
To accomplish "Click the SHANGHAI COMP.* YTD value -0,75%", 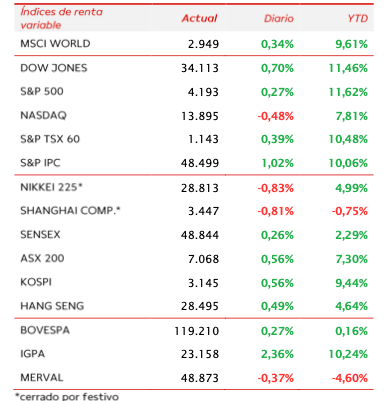I will point(350,211).
